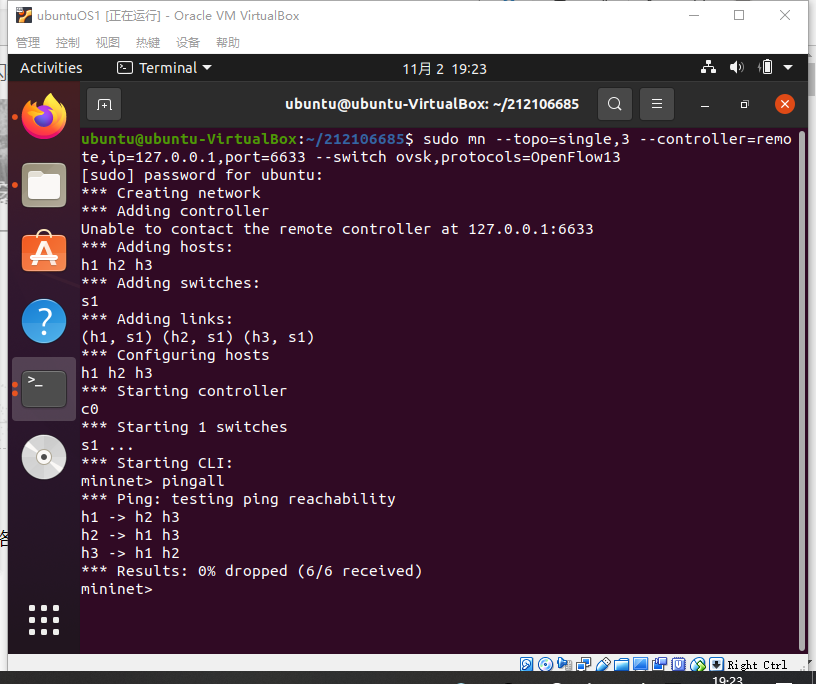Open the terminal hamburger menu
The height and width of the screenshot is (684, 816).
tap(657, 104)
